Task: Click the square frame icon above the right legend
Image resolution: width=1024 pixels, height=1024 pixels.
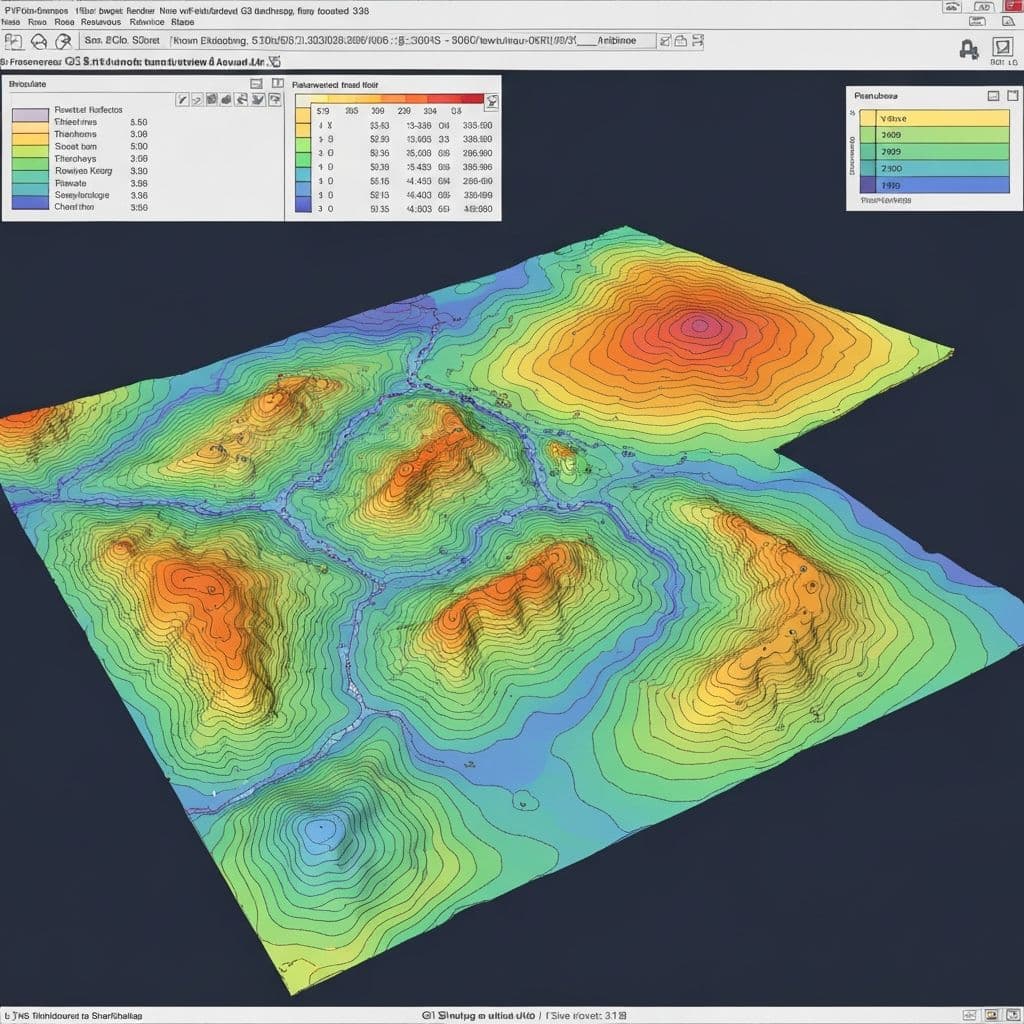Action: [1001, 47]
